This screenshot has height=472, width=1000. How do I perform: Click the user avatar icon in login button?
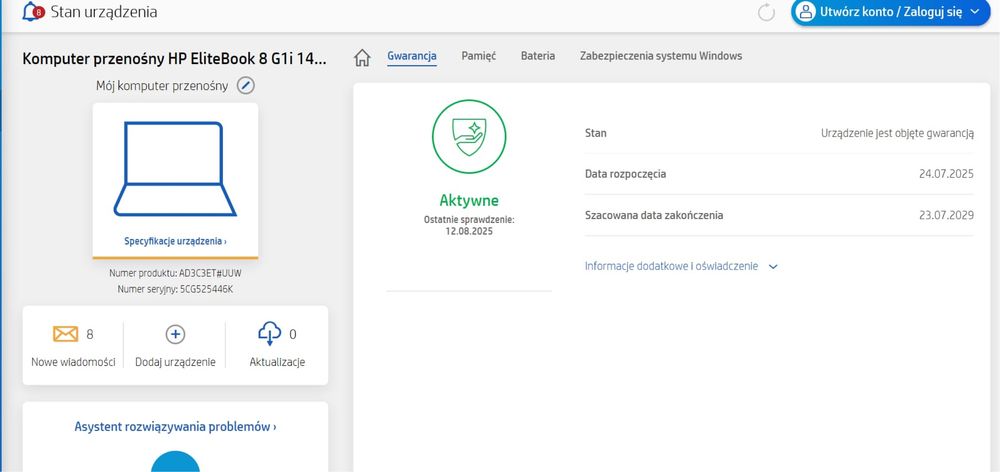(807, 11)
